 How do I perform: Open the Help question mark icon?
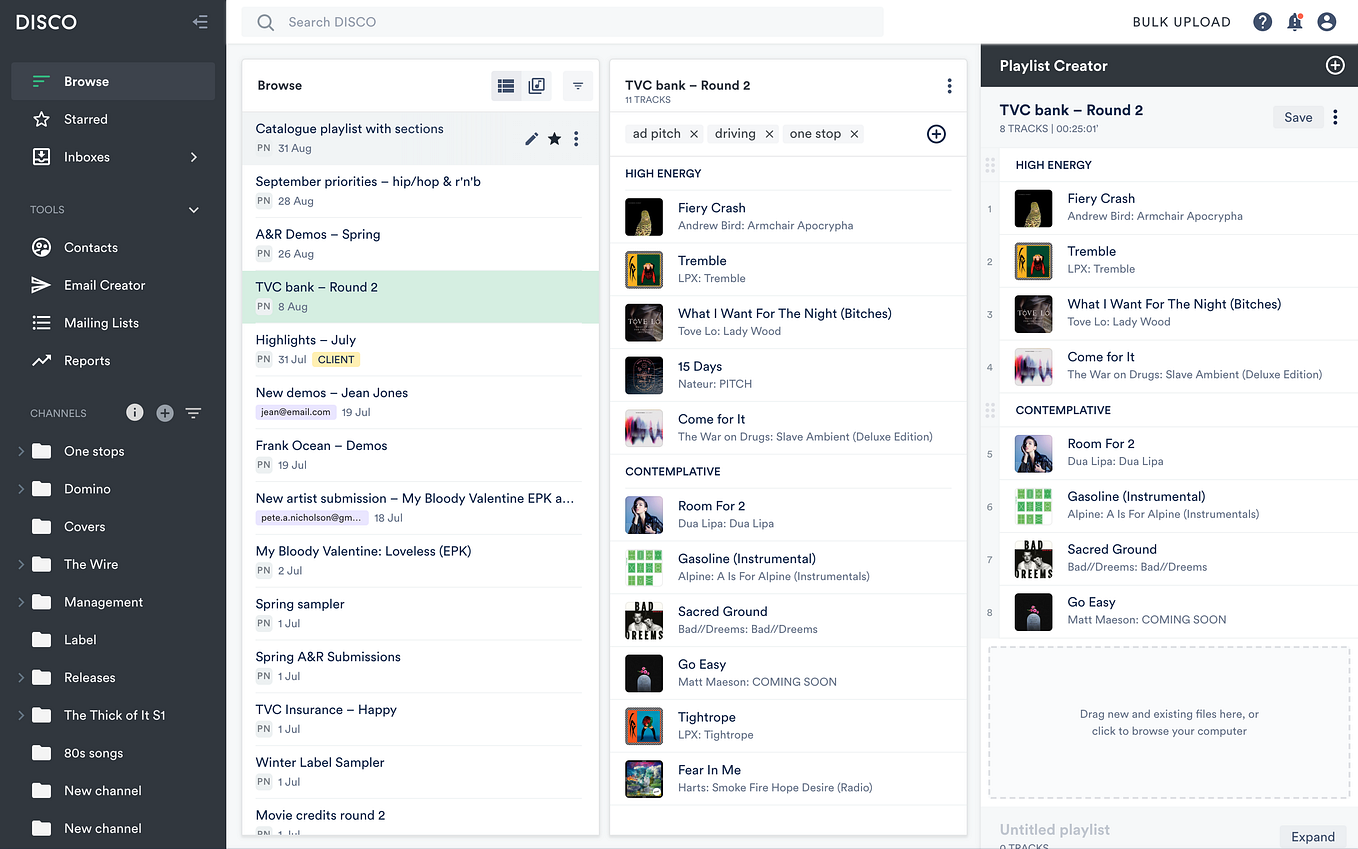1263,22
